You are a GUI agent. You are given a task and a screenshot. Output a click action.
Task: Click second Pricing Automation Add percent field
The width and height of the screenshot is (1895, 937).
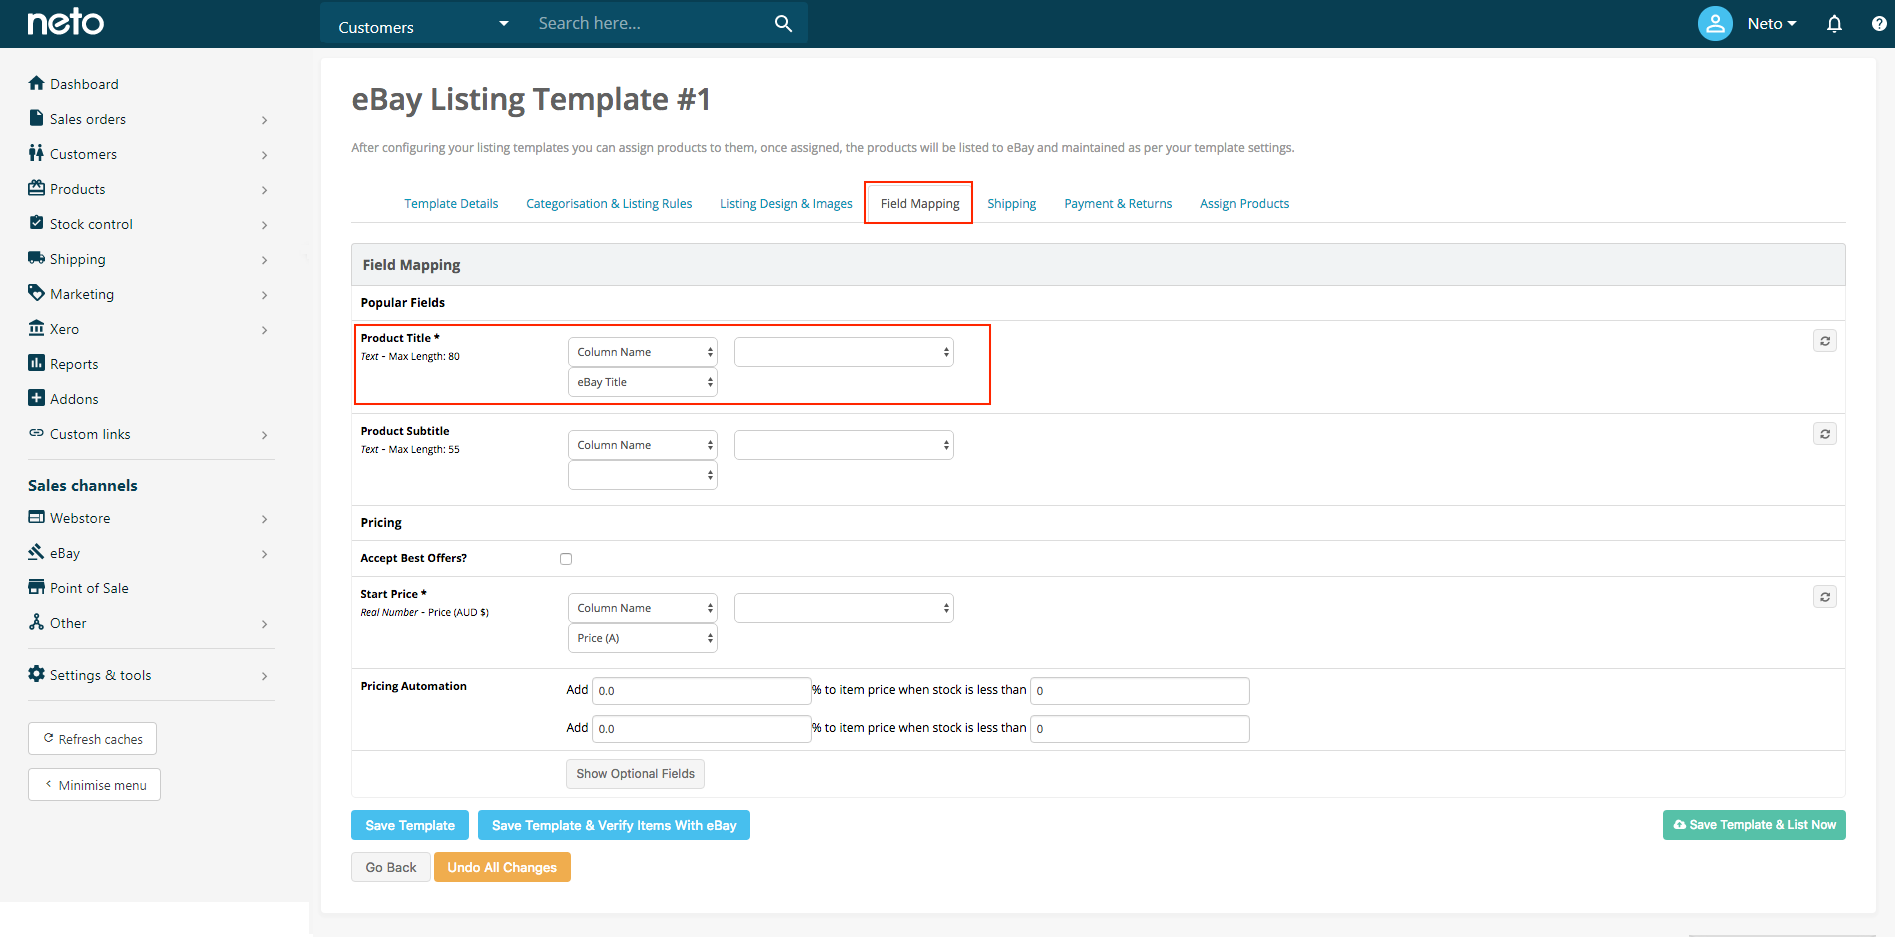(701, 729)
